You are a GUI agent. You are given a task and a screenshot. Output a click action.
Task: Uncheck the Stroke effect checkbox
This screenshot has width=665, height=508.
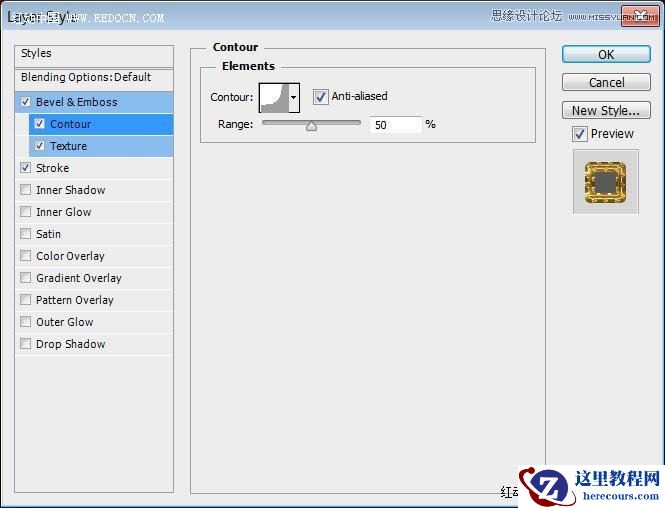(26, 167)
